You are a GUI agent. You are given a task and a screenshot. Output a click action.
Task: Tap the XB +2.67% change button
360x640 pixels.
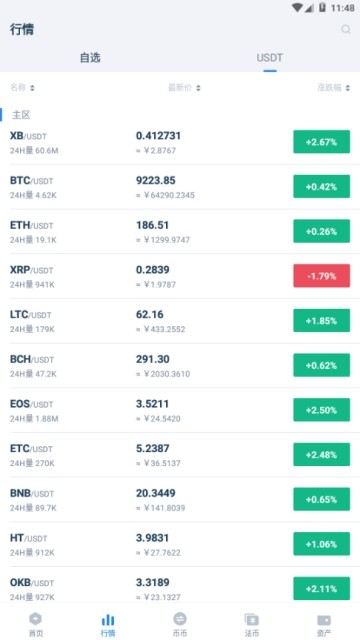click(x=322, y=142)
